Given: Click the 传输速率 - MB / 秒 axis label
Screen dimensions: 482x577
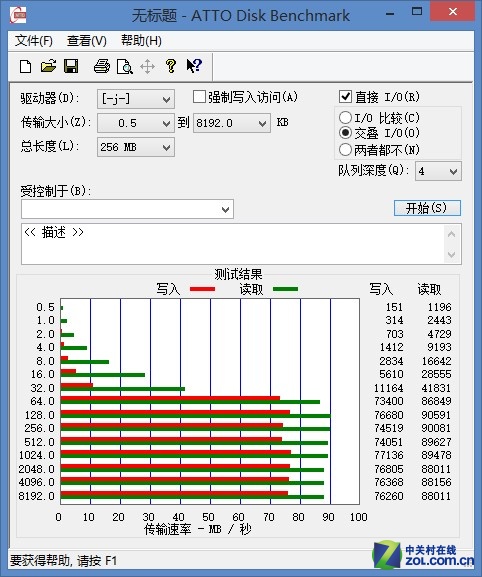Looking at the screenshot, I should click(x=197, y=529).
